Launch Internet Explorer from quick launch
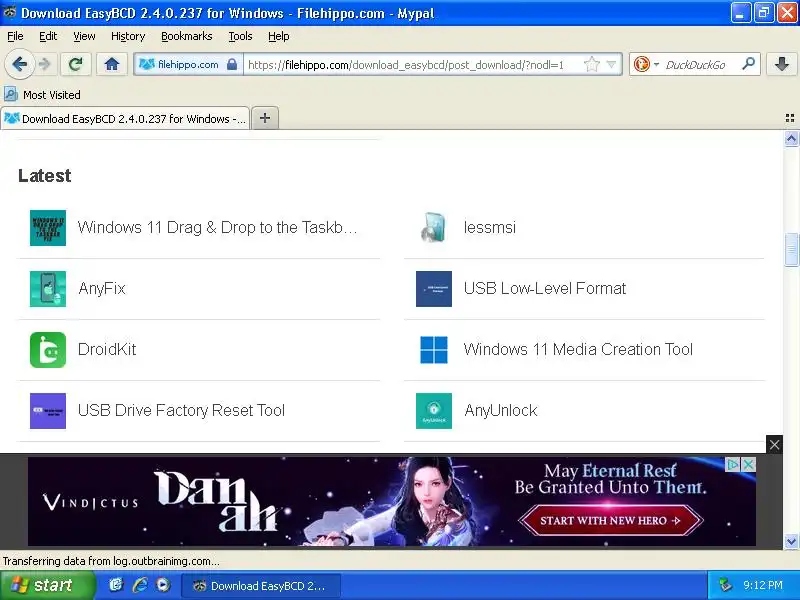 (140, 585)
